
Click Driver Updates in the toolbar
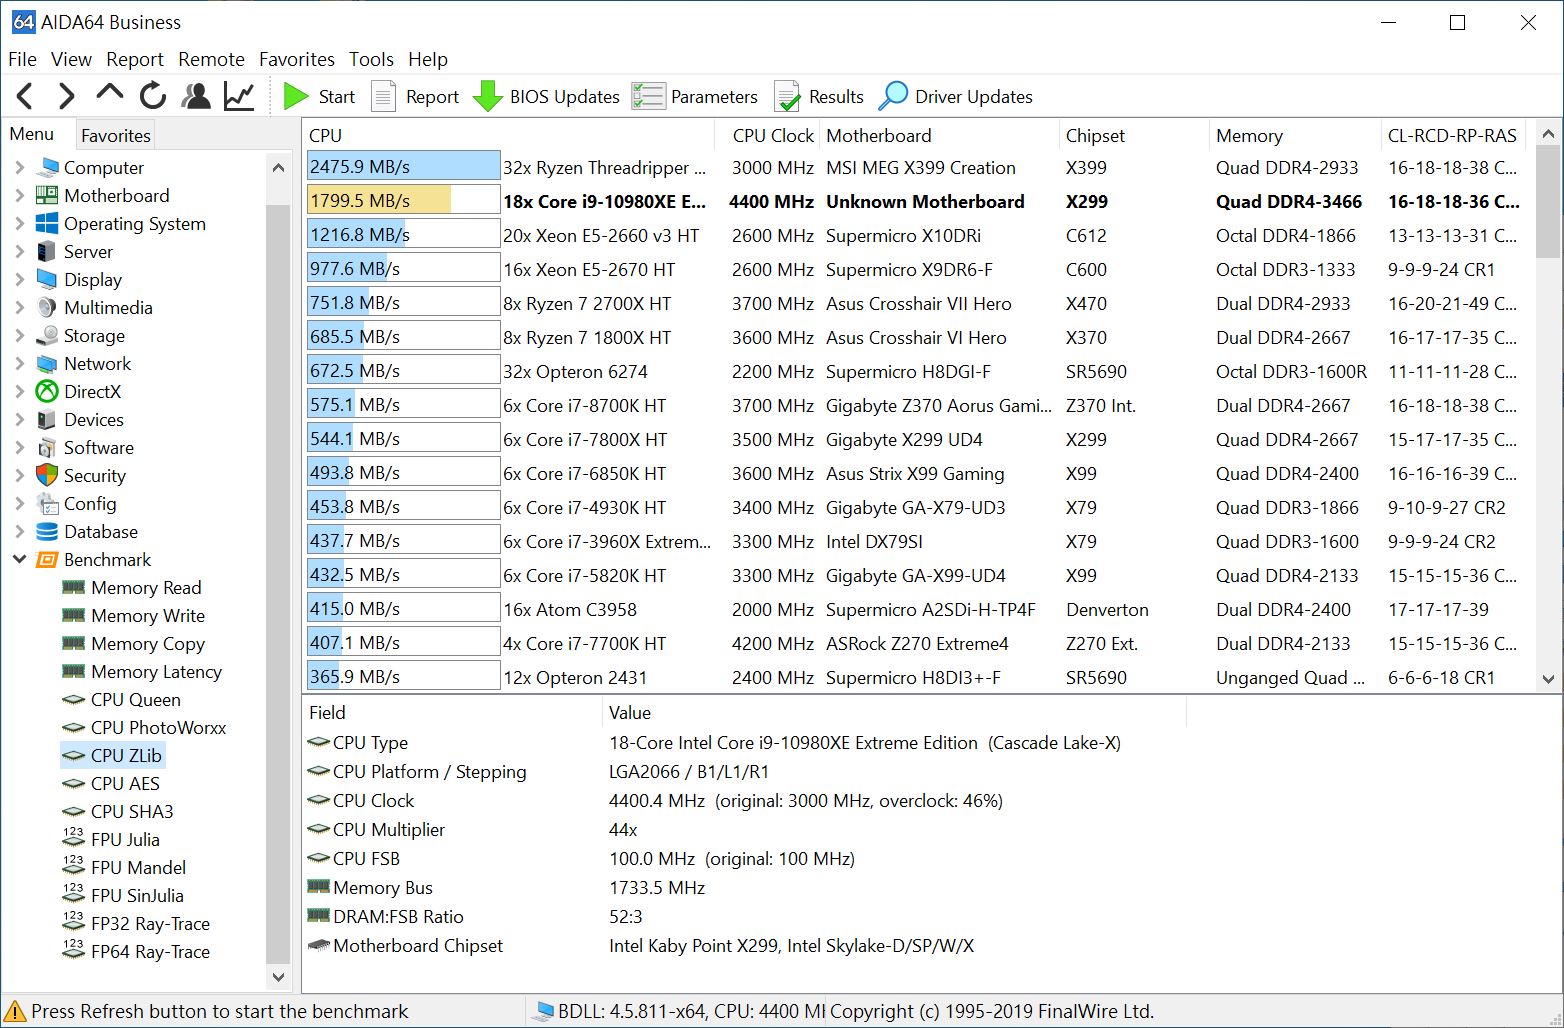956,97
